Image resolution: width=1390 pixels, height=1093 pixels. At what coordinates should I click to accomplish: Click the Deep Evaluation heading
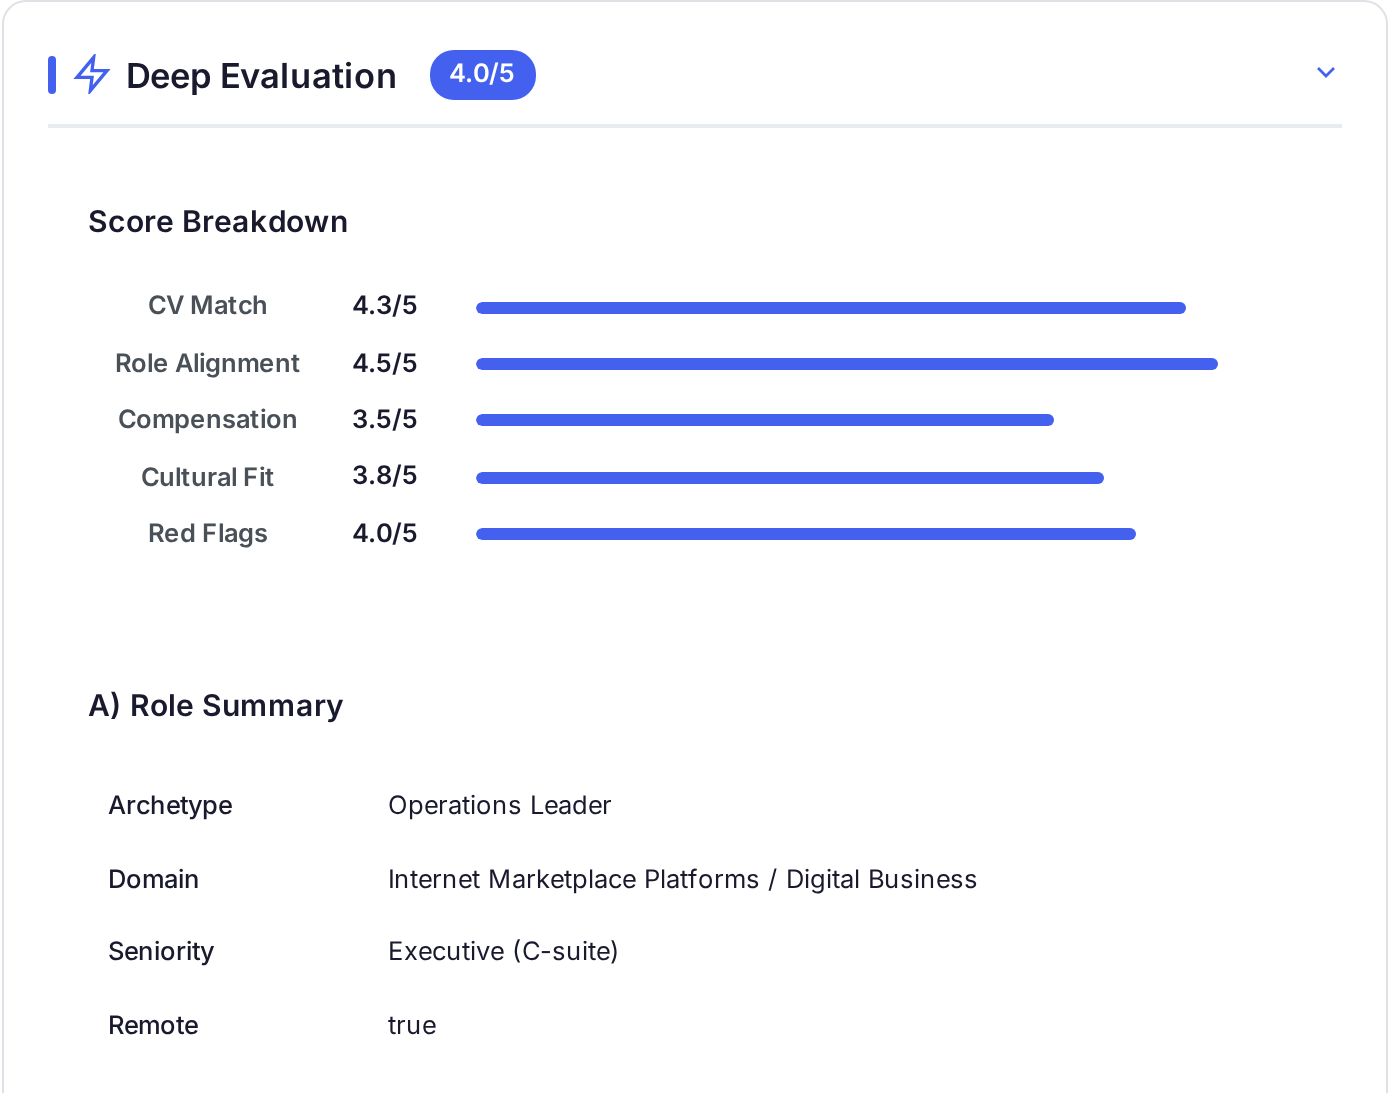pyautogui.click(x=261, y=76)
